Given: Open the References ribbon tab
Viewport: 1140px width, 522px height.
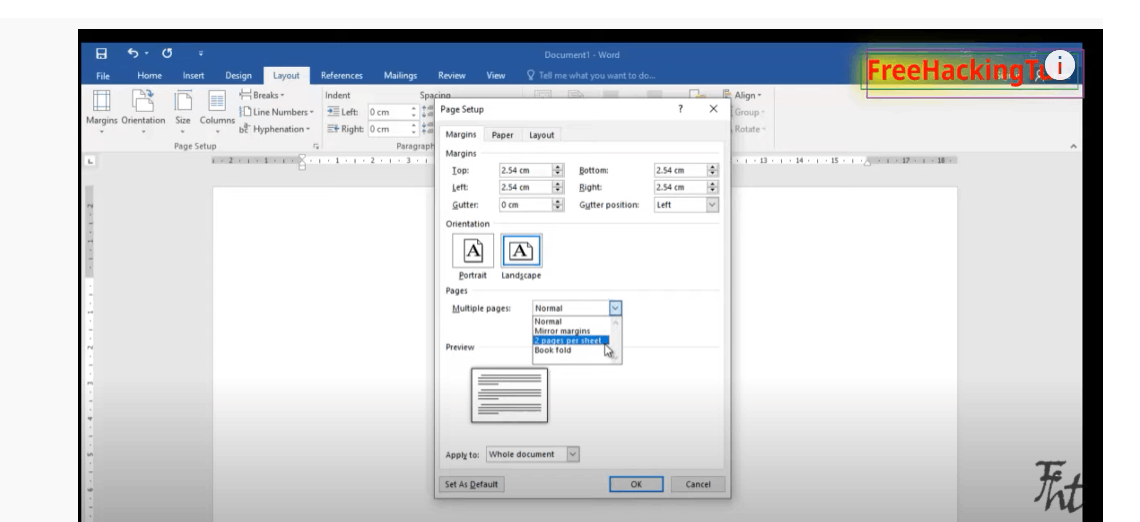Looking at the screenshot, I should [x=342, y=74].
